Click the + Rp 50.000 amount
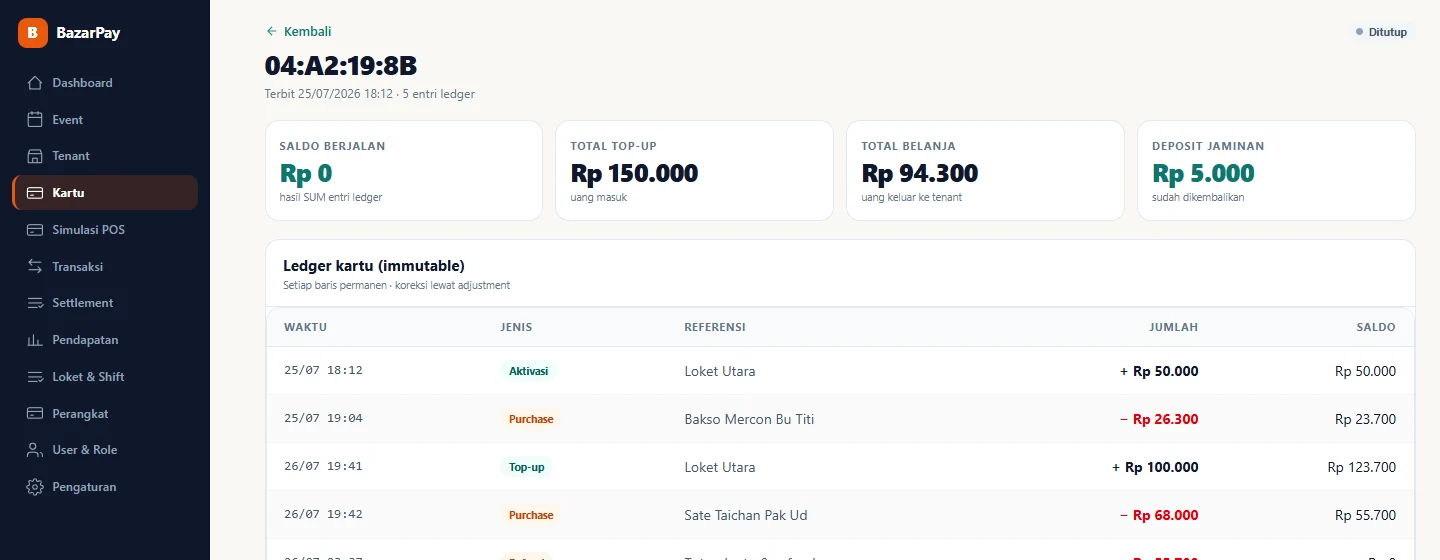1440x560 pixels. click(1159, 371)
